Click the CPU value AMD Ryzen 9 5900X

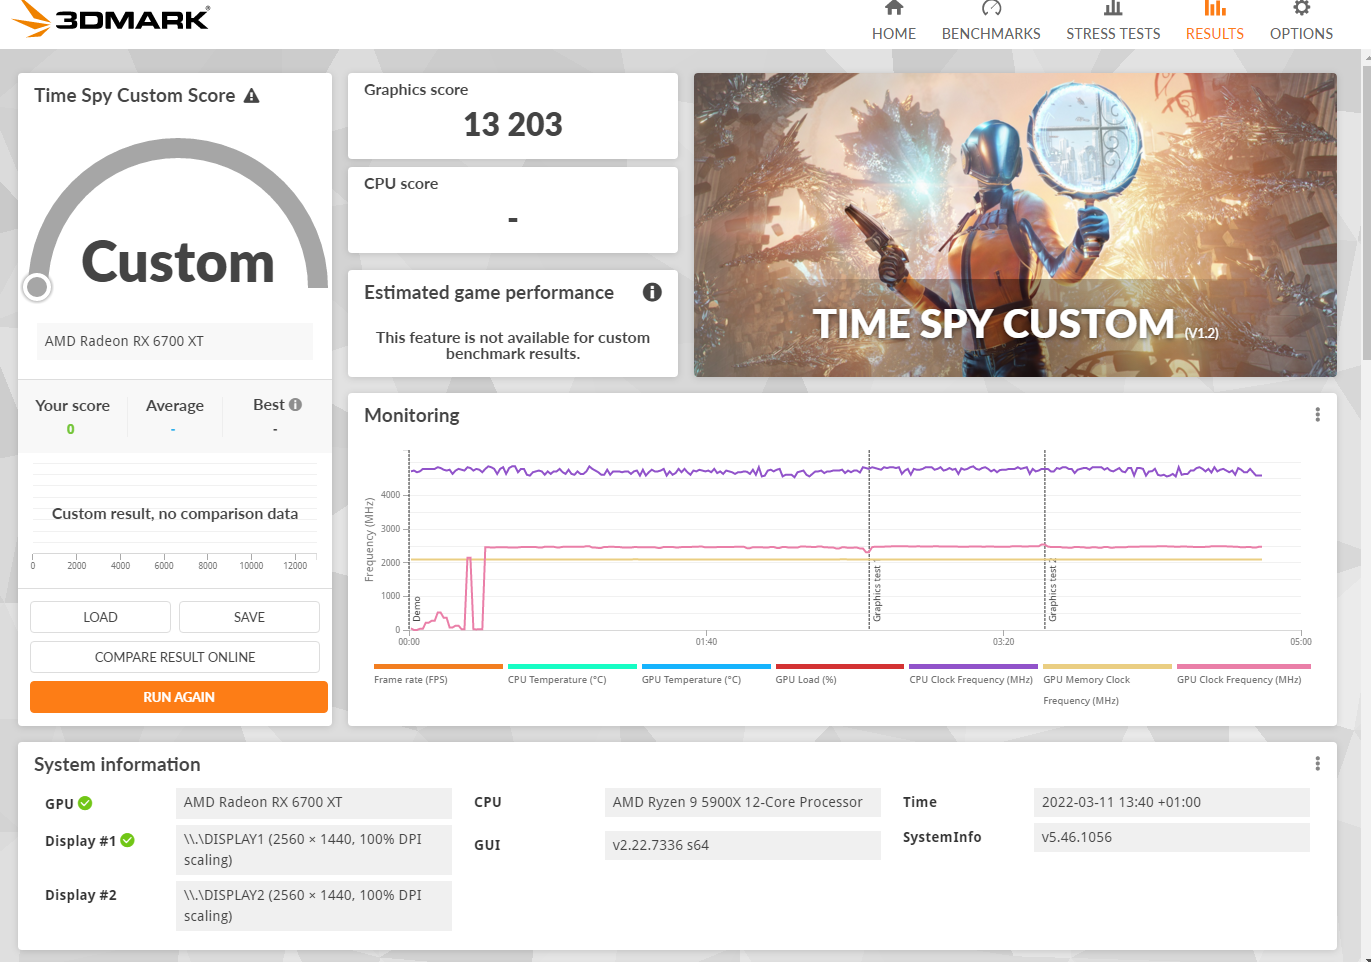click(742, 802)
